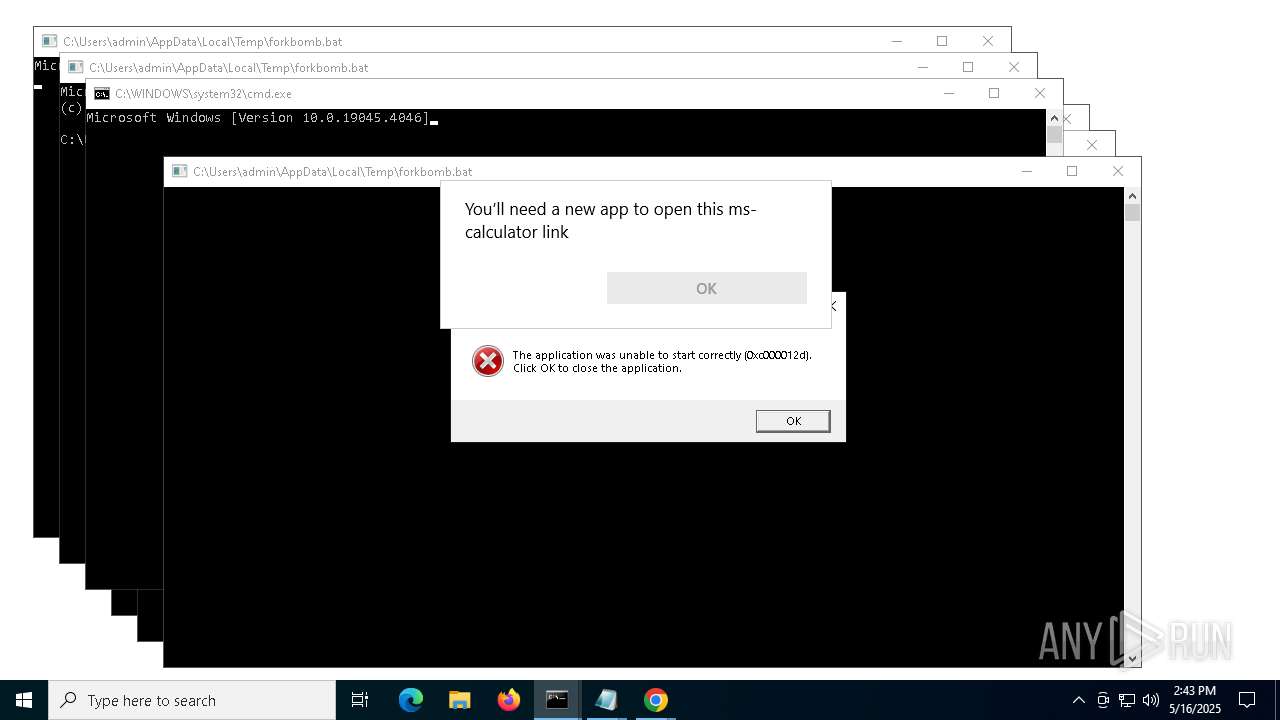Minimize the front forkbomb.bat window
The image size is (1280, 720).
1026,171
